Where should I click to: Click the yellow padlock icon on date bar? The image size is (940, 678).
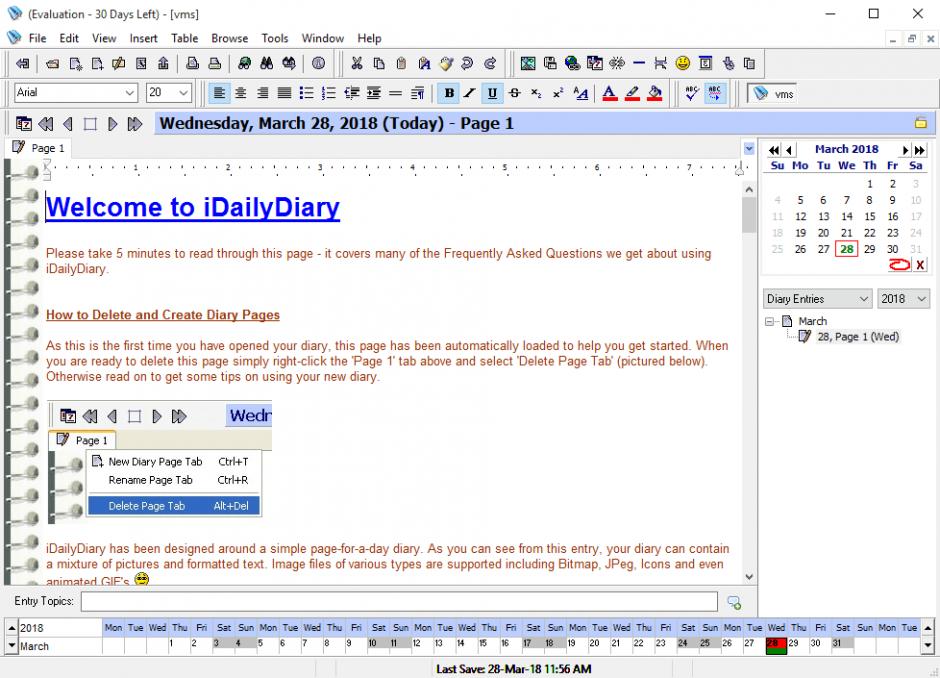tap(921, 123)
